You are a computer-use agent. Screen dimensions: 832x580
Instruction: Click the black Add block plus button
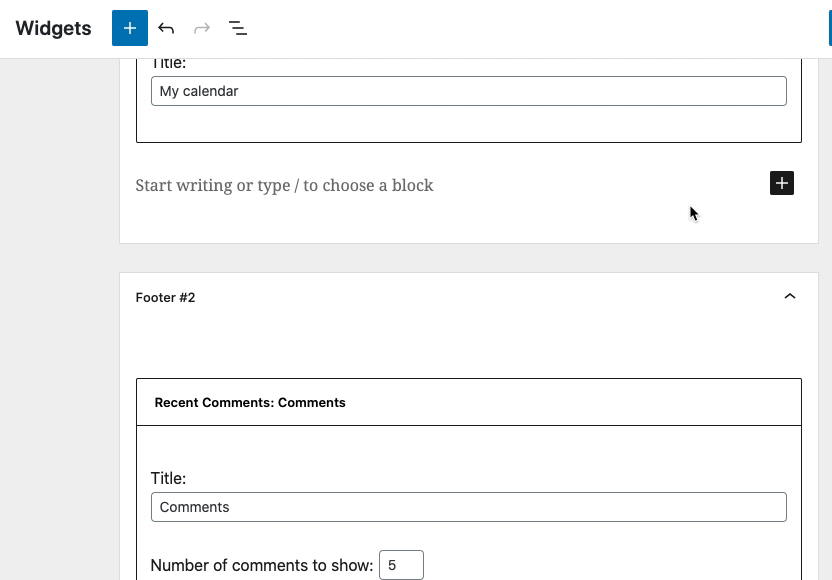click(x=782, y=183)
